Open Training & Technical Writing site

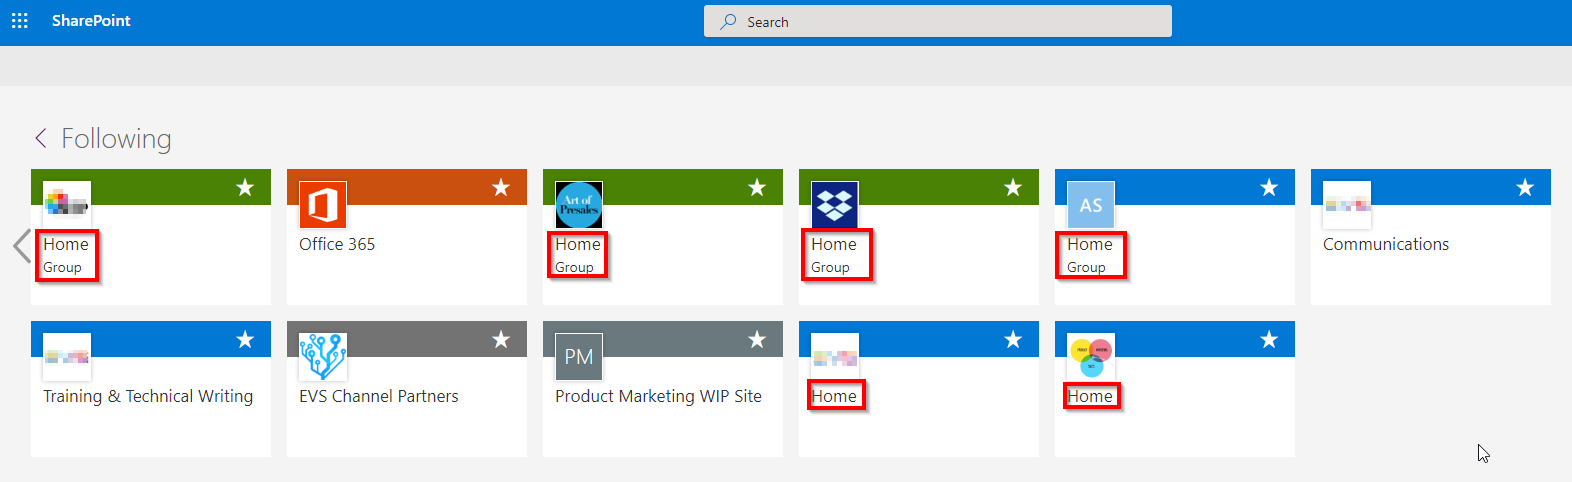coord(148,396)
